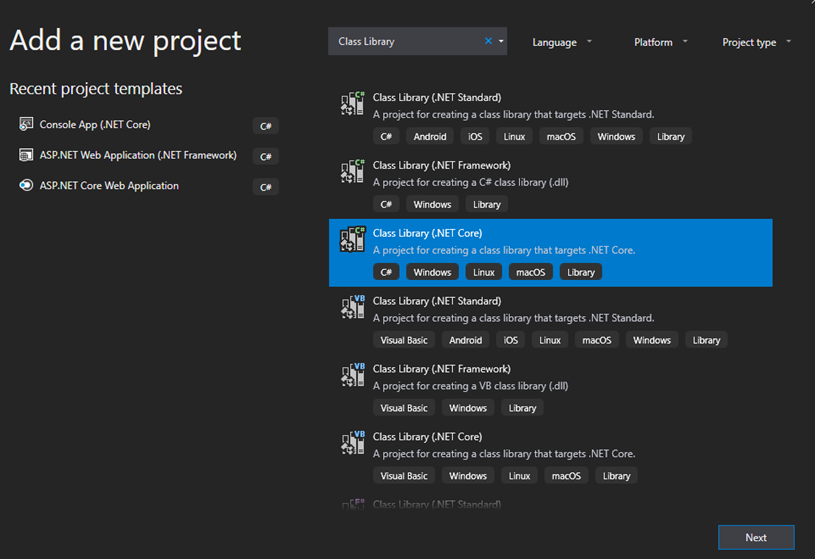Click the VB Class Library (.NET Standard) template icon
815x559 pixels.
point(352,307)
